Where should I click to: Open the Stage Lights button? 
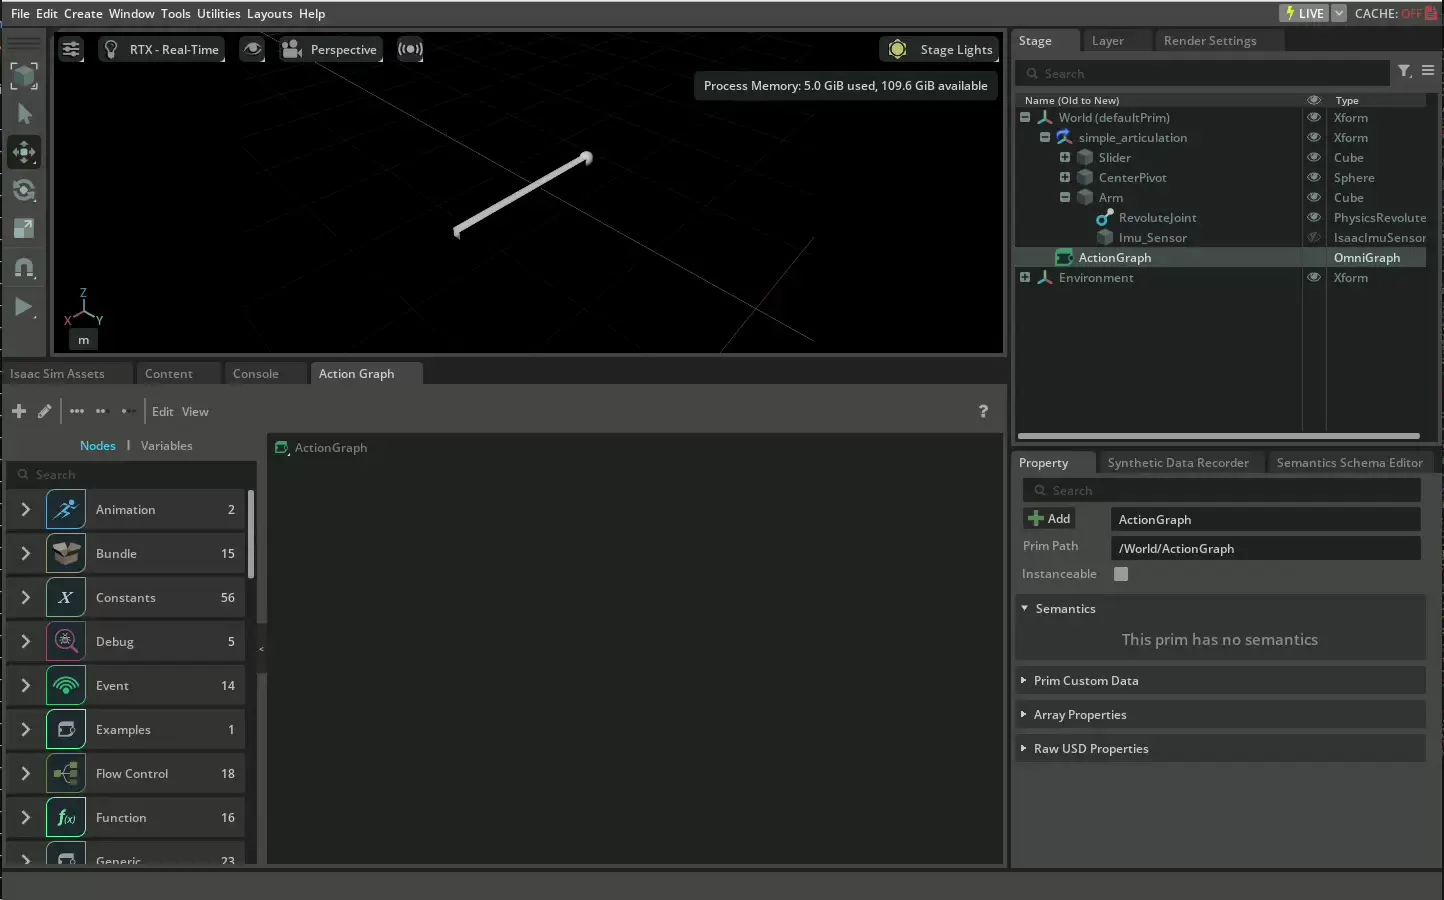[940, 49]
